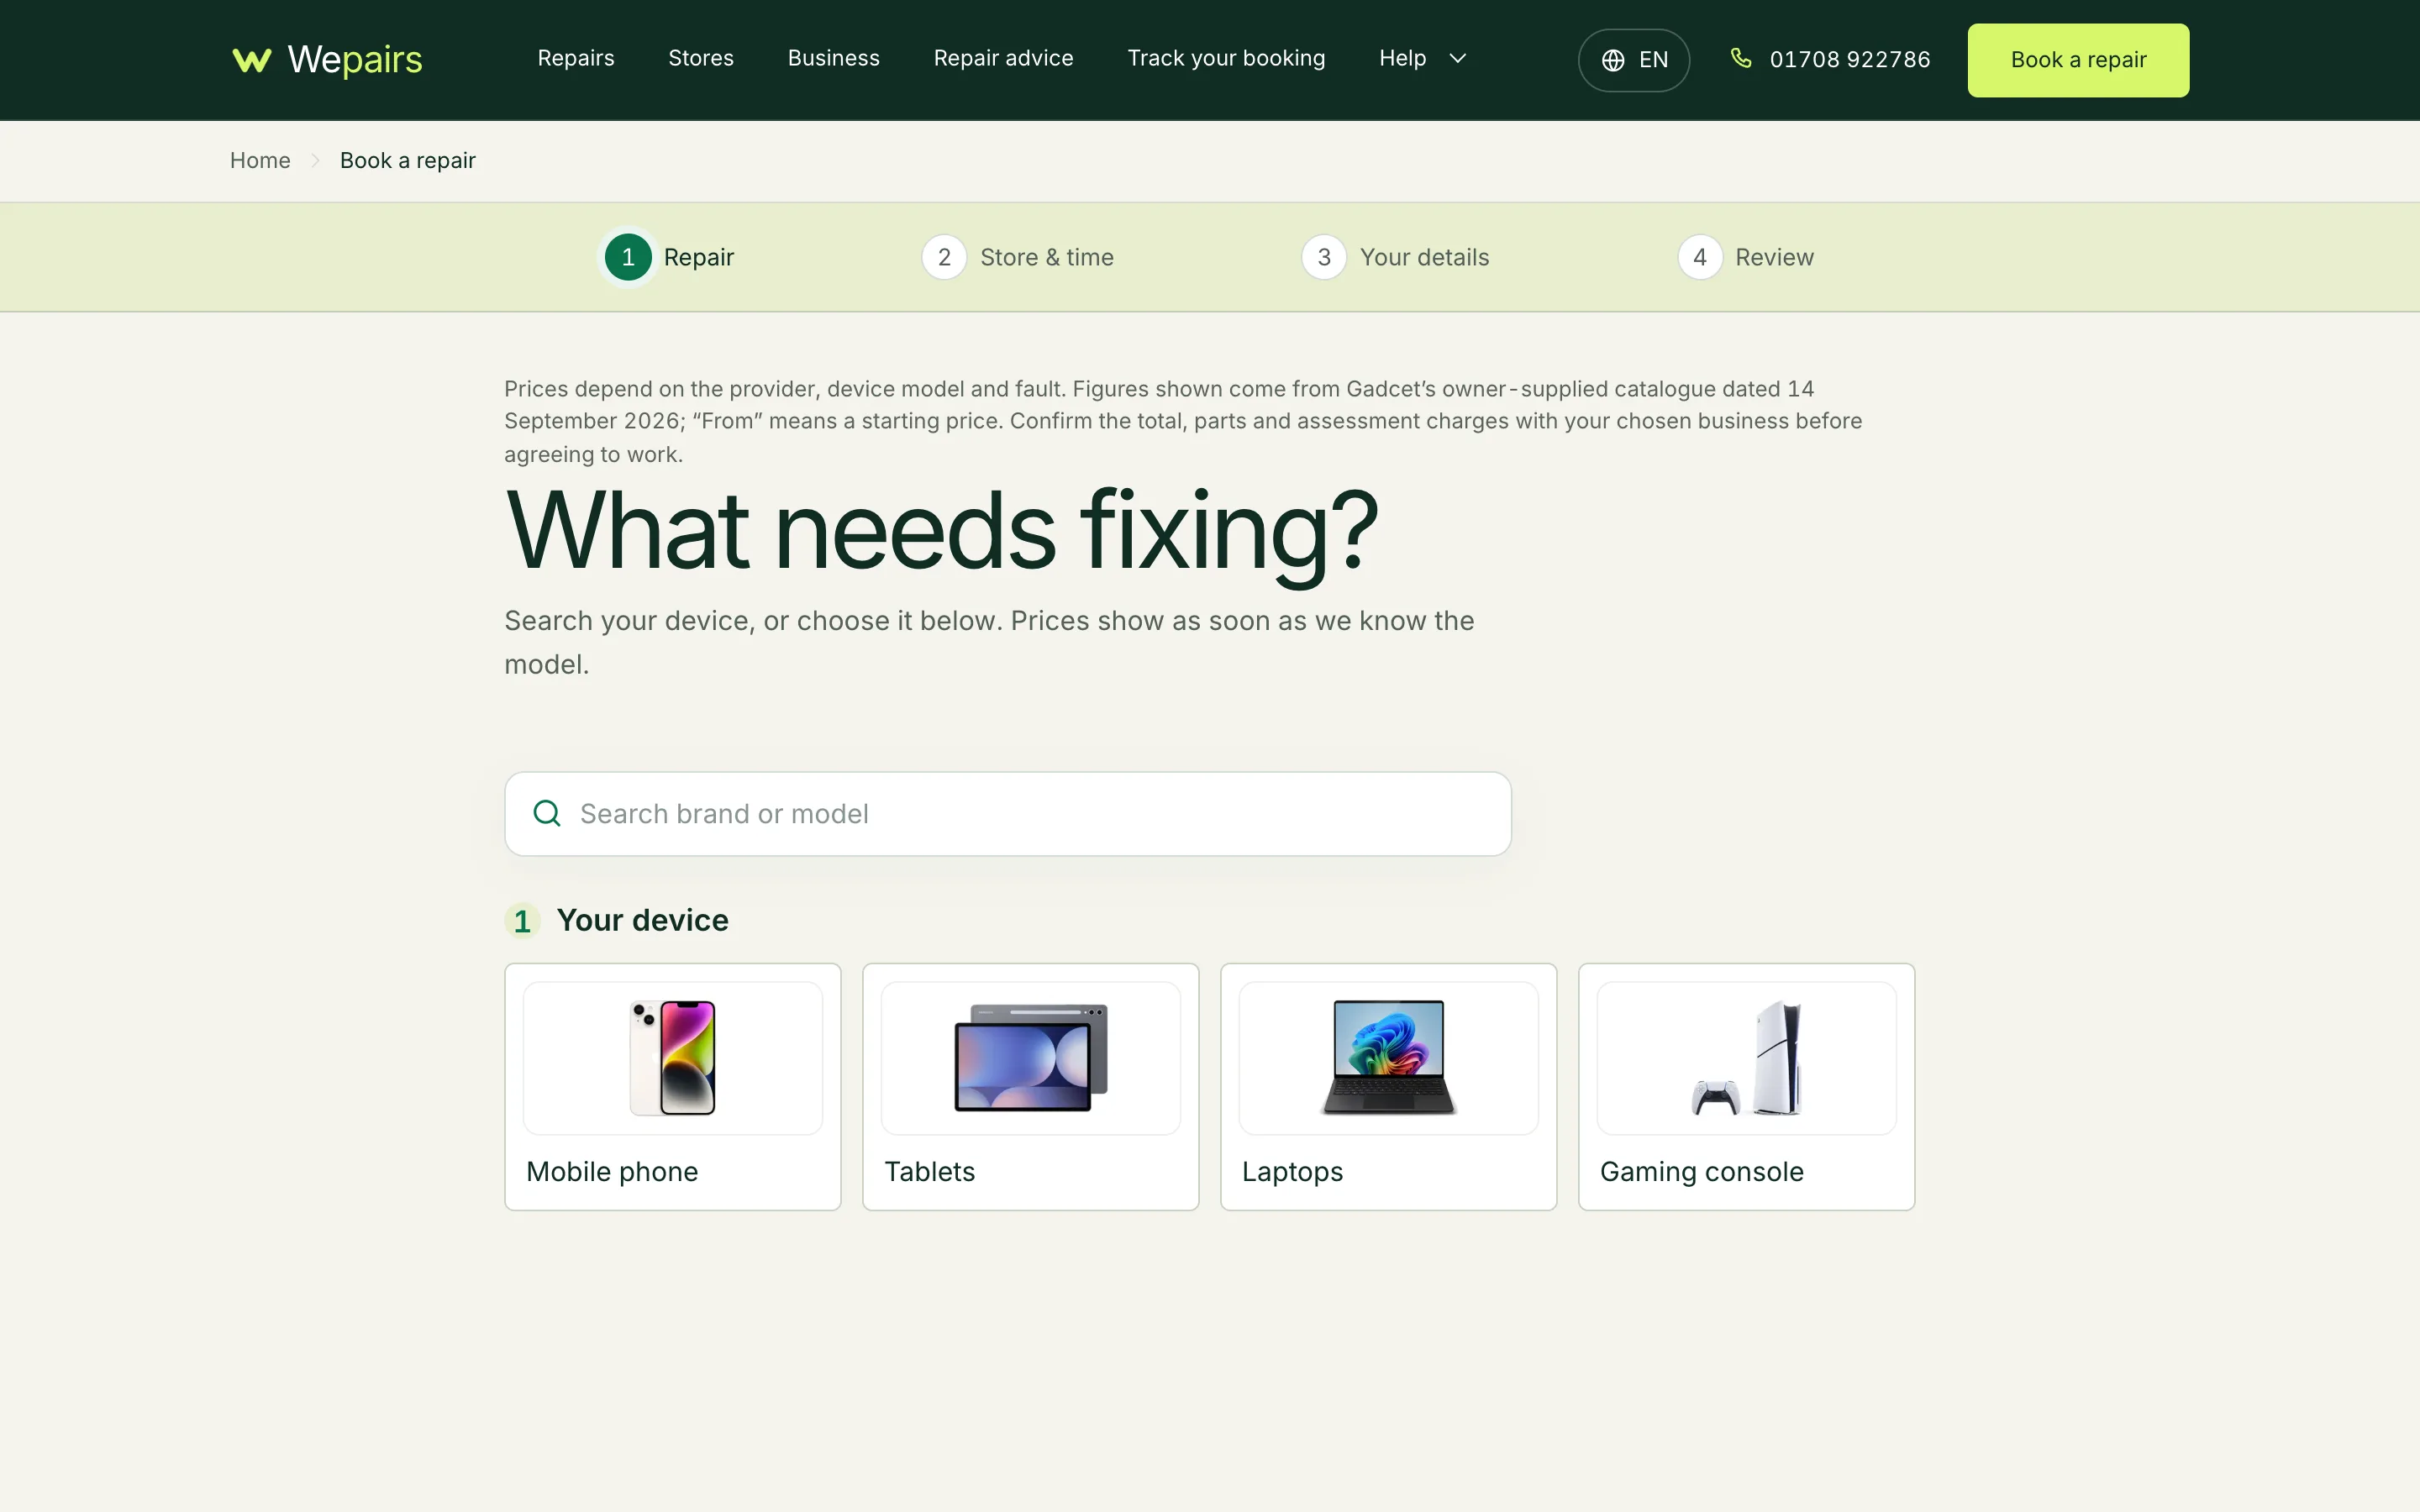Choose the Laptops image
The width and height of the screenshot is (2420, 1512).
coord(1389,1058)
